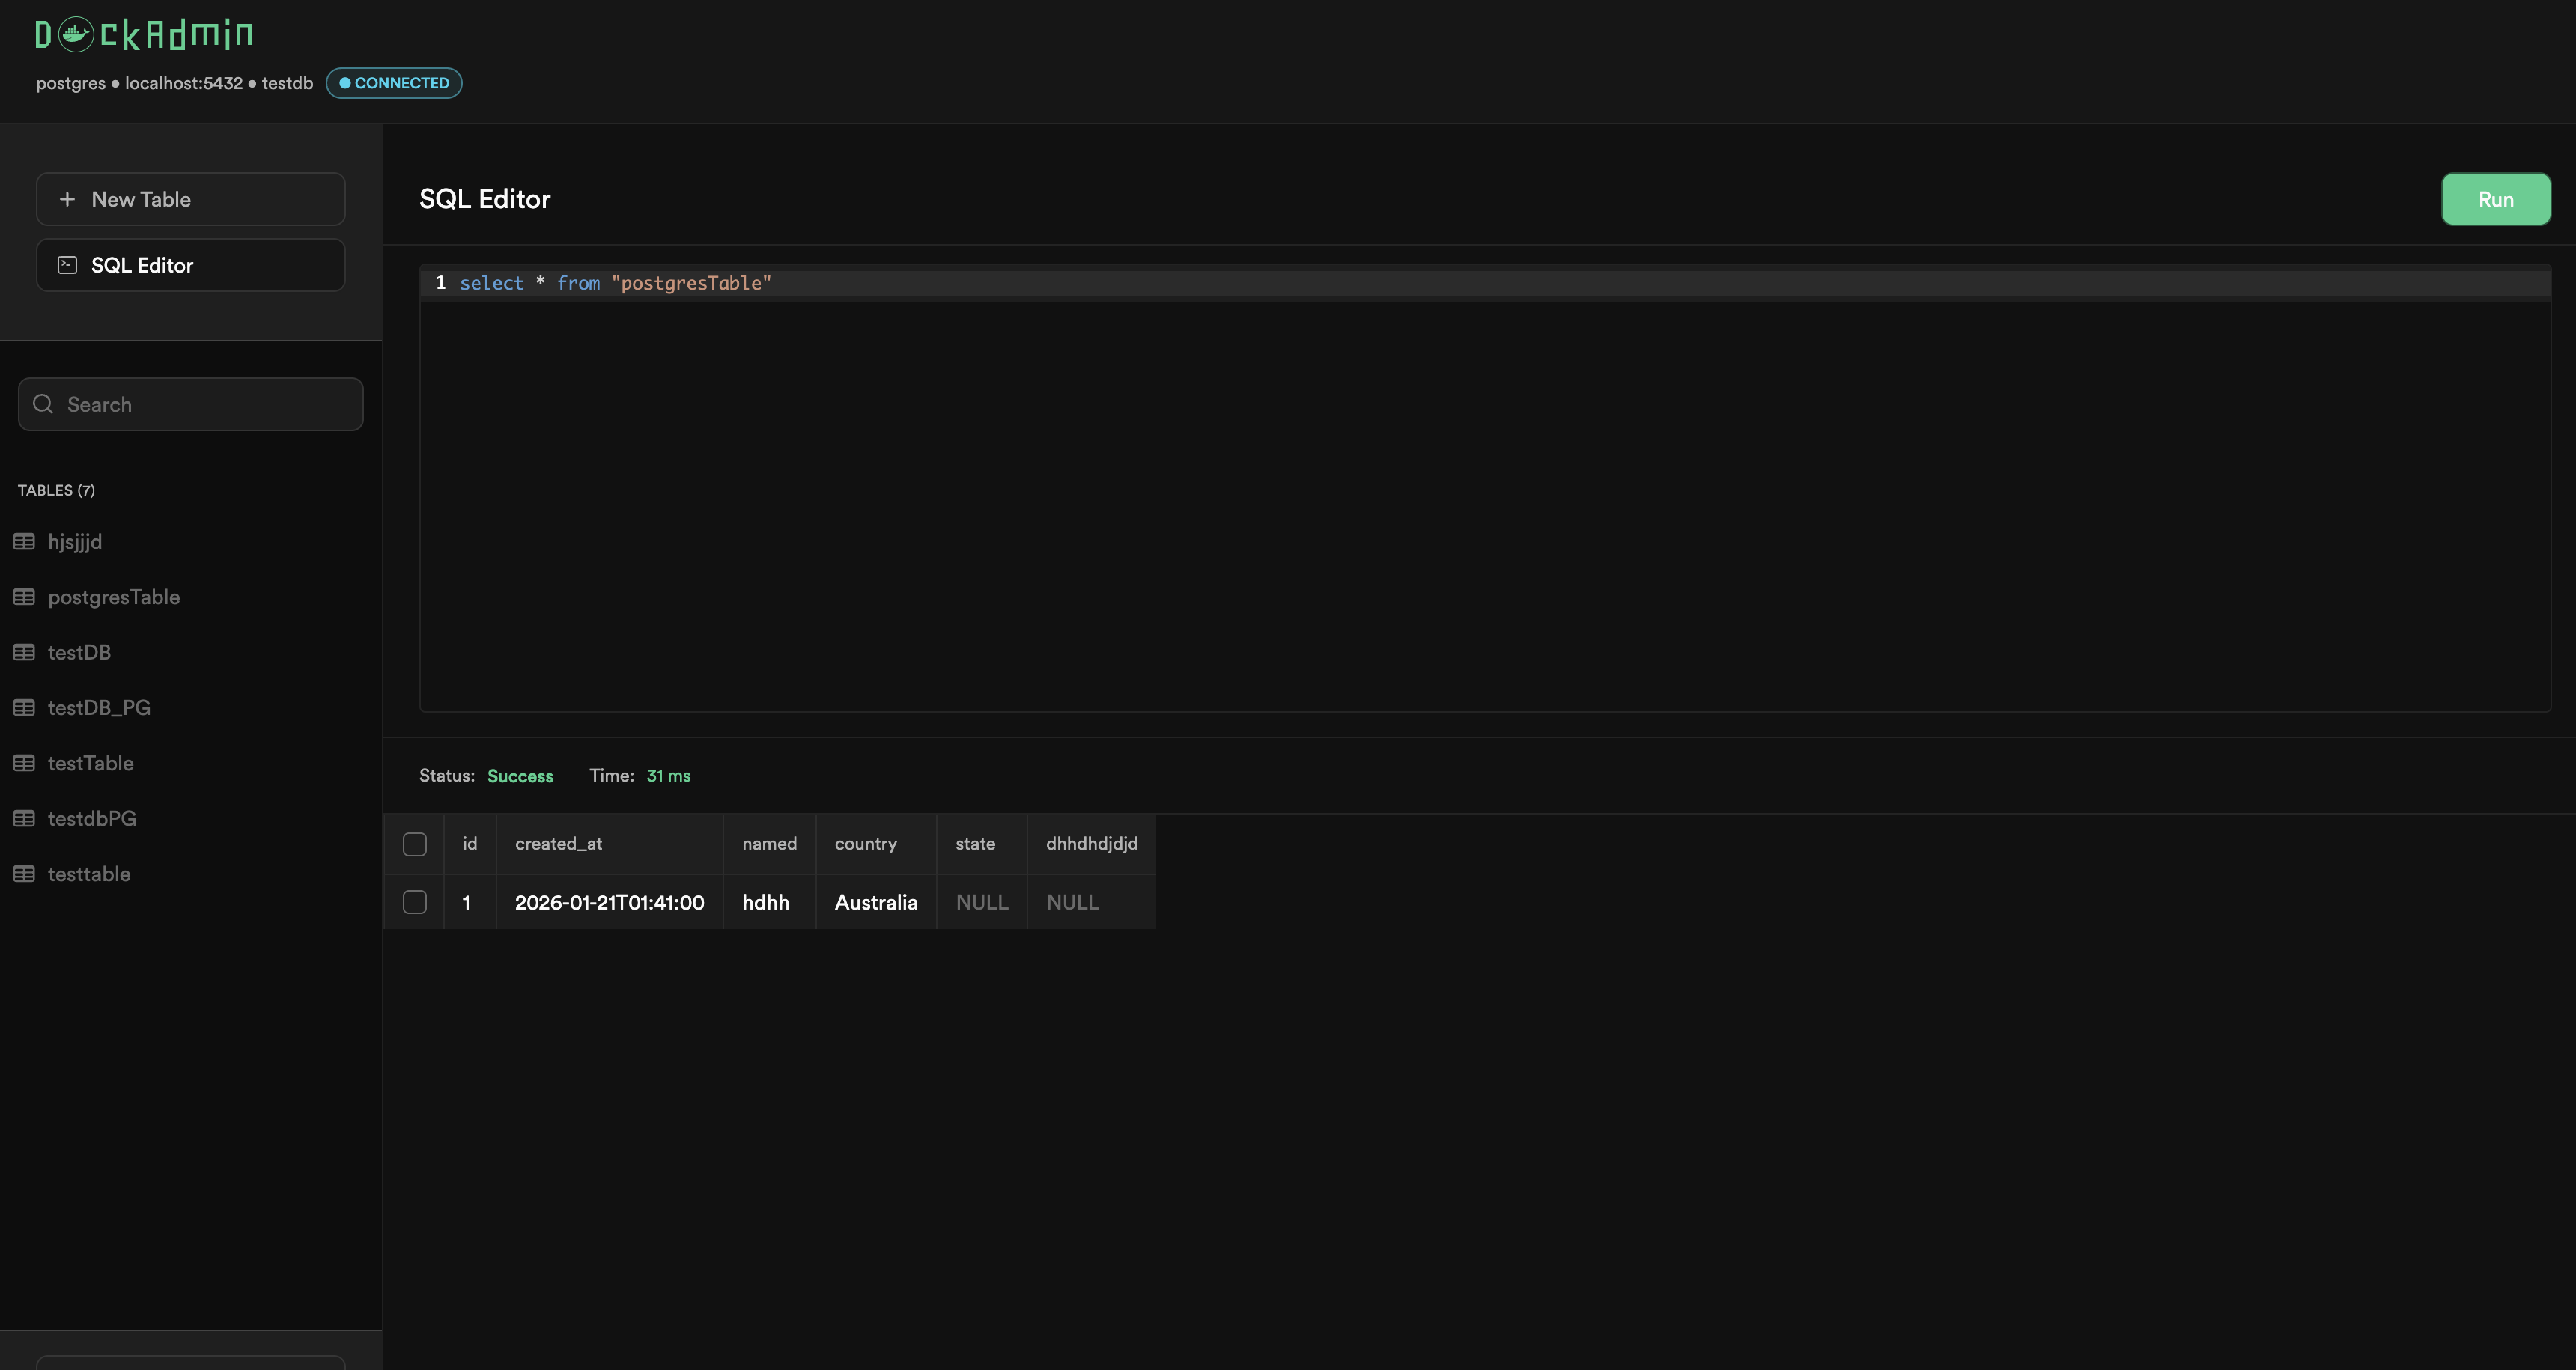Open the testDB table
Image resolution: width=2576 pixels, height=1370 pixels.
point(79,652)
